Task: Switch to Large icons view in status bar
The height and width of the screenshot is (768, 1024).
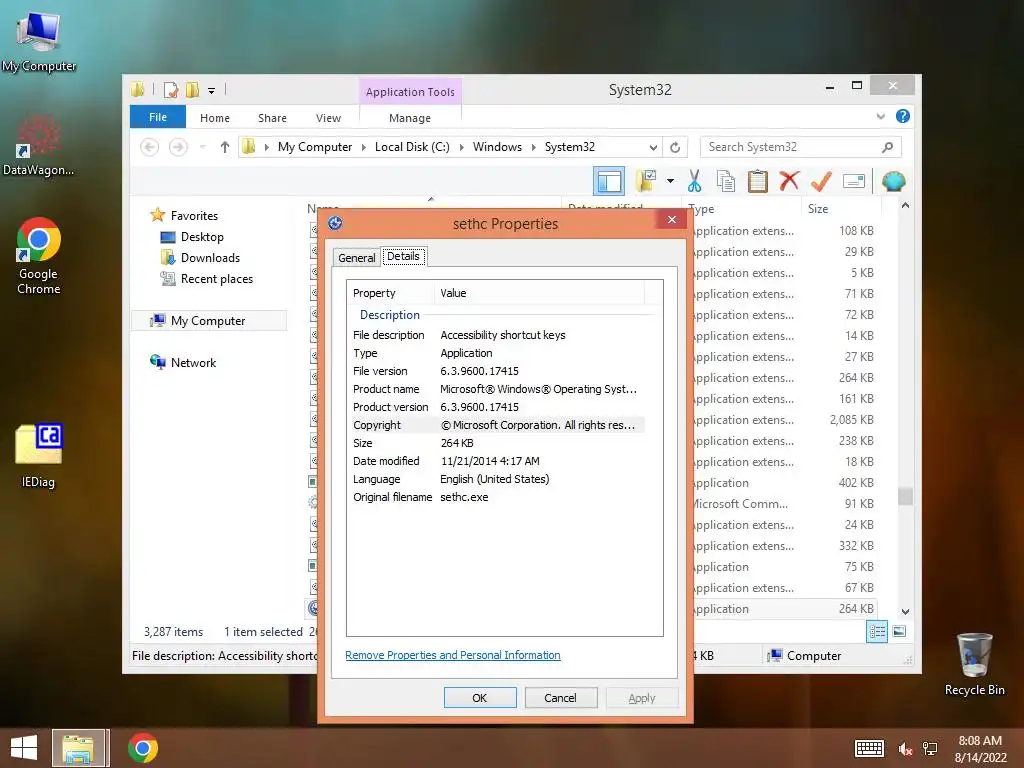Action: pos(899,631)
